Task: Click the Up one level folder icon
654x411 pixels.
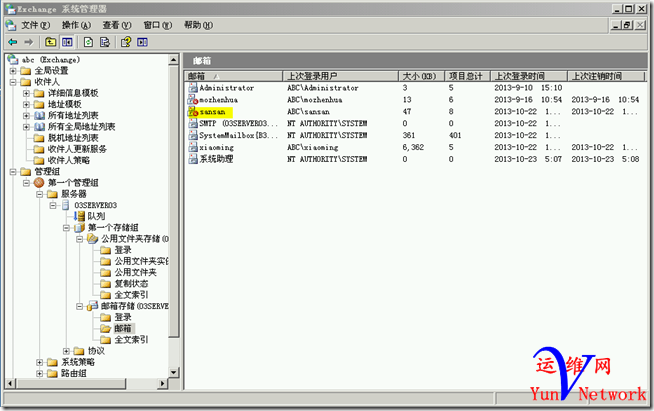Action: pos(50,42)
